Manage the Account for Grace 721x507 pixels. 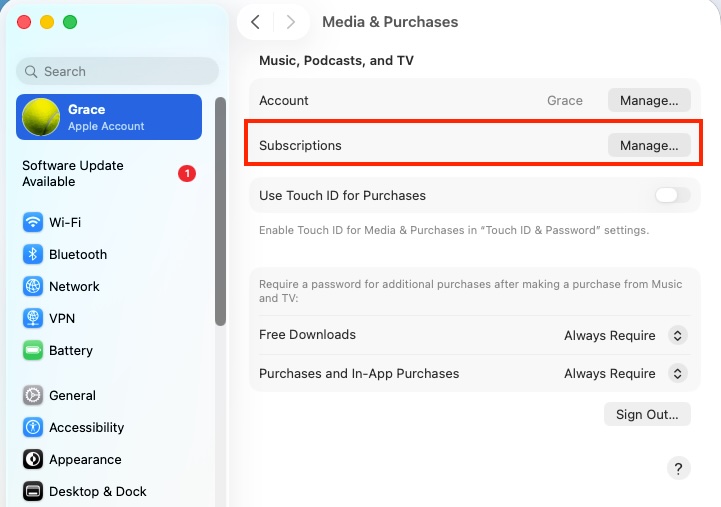pyautogui.click(x=649, y=100)
